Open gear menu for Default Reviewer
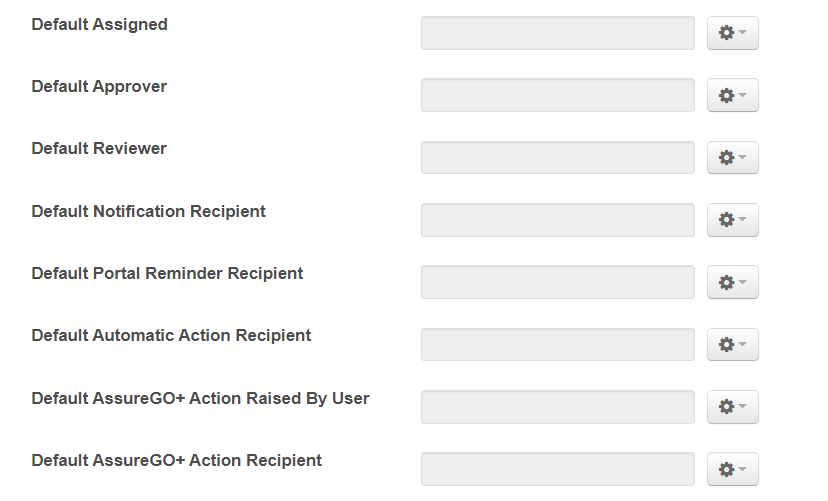 [732, 158]
